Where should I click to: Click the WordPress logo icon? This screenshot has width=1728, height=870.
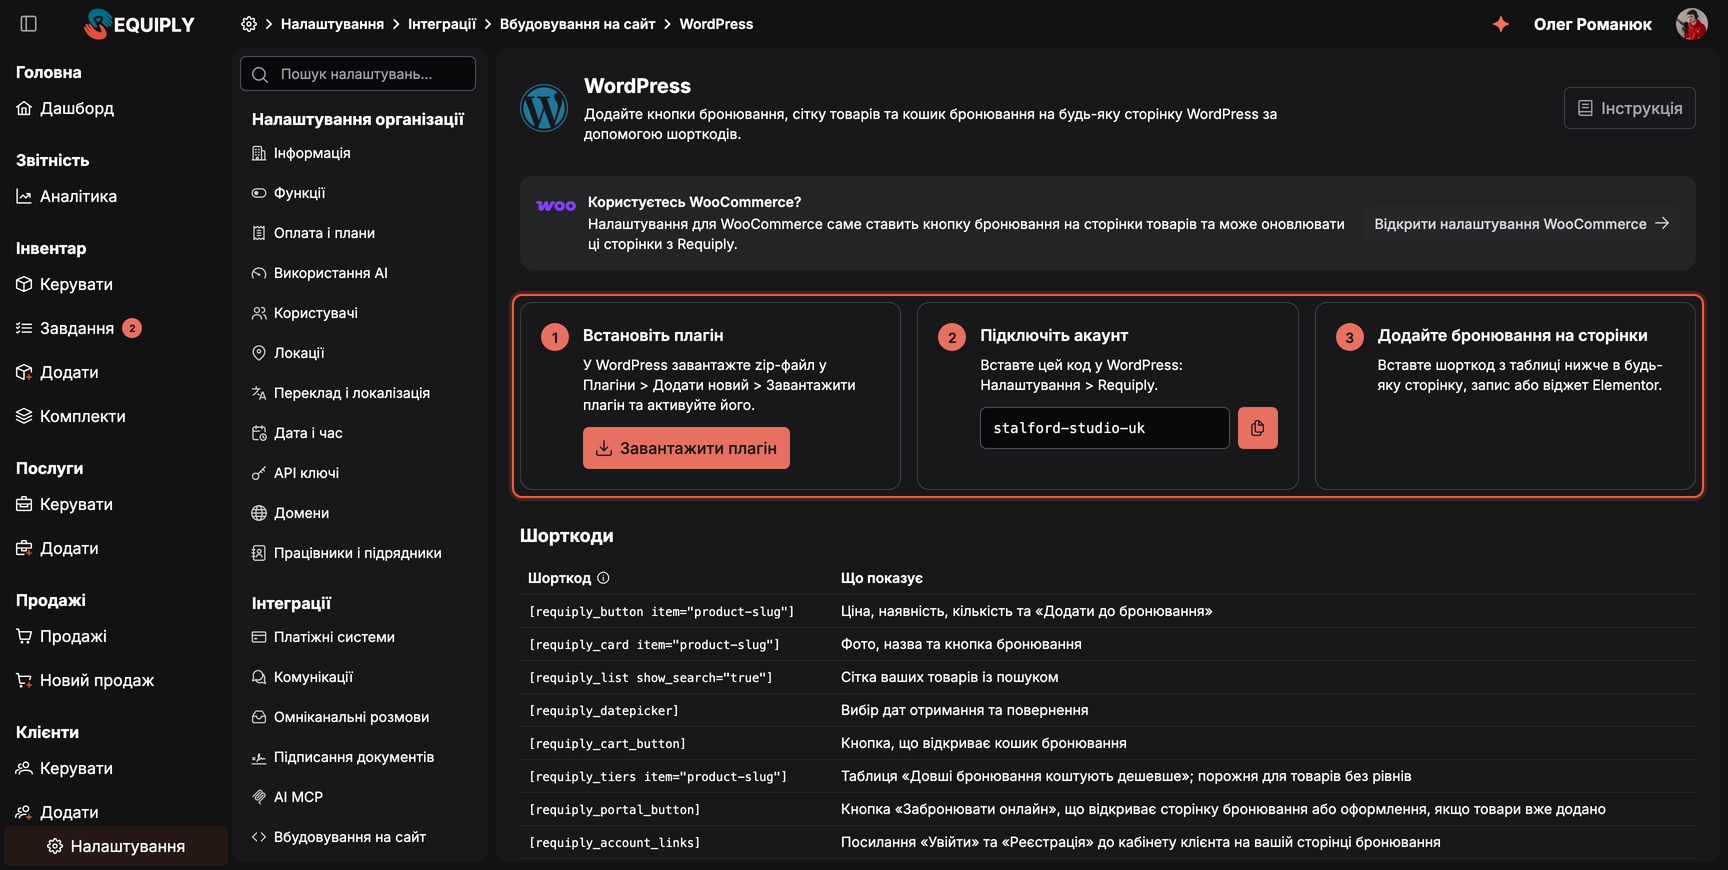pos(544,108)
